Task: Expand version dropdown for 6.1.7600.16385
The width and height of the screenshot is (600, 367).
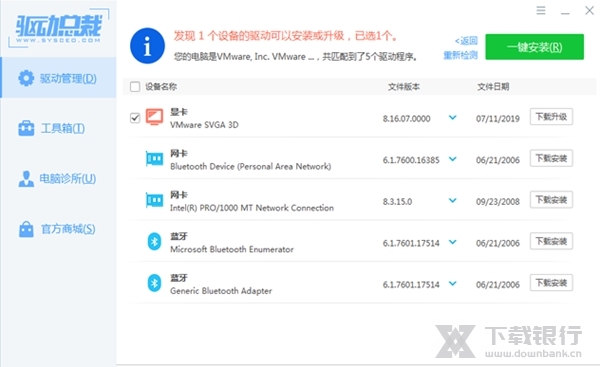Action: [x=453, y=159]
